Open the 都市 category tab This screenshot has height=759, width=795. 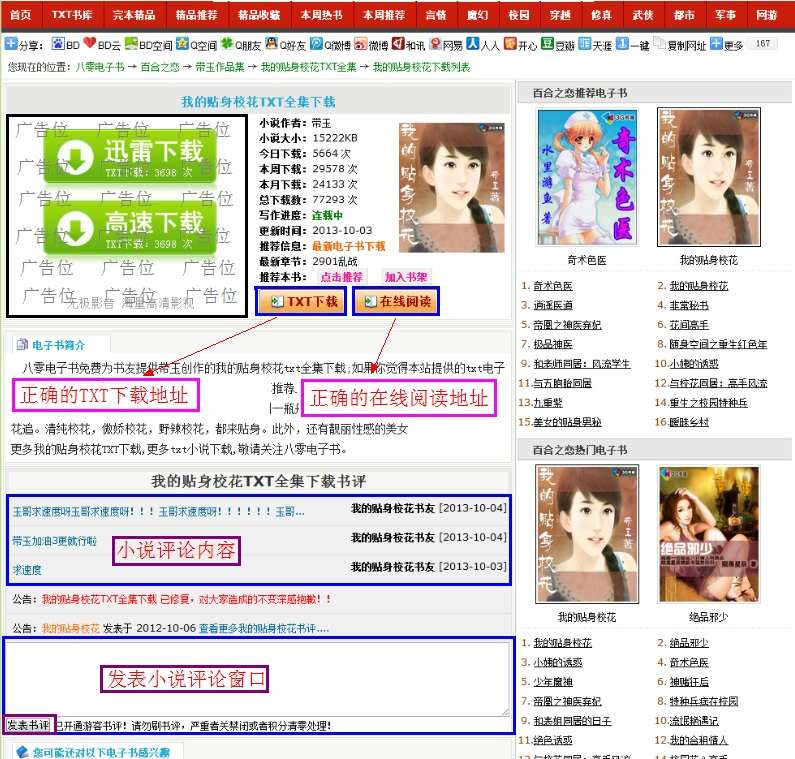pos(683,15)
